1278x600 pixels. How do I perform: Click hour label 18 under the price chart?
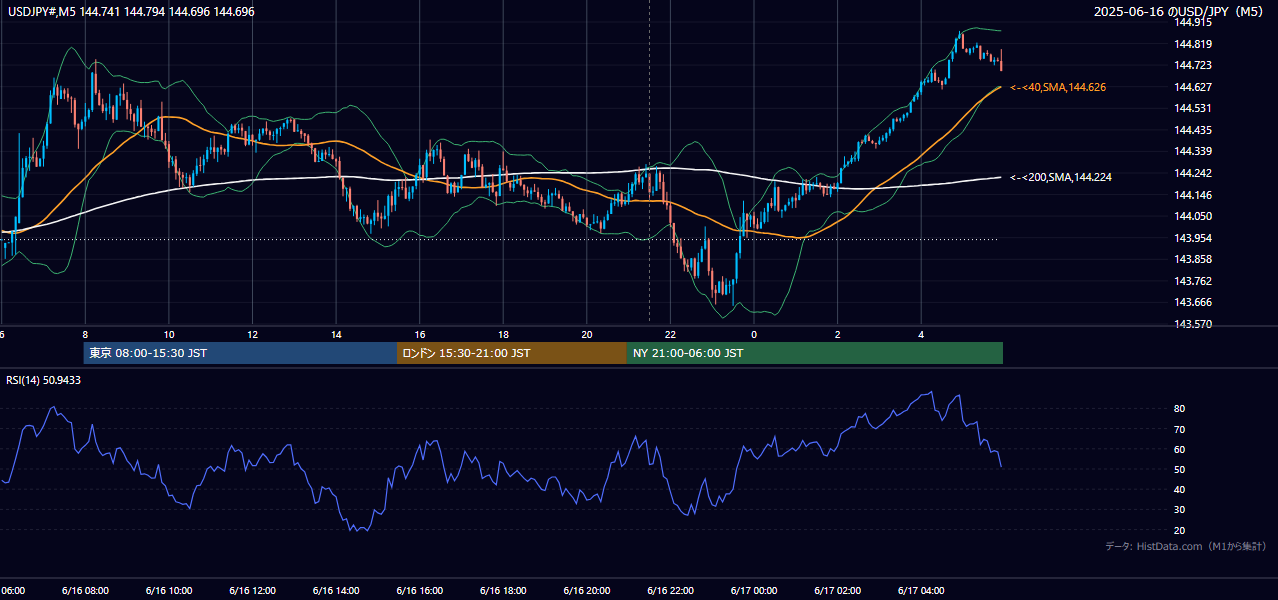click(x=503, y=334)
